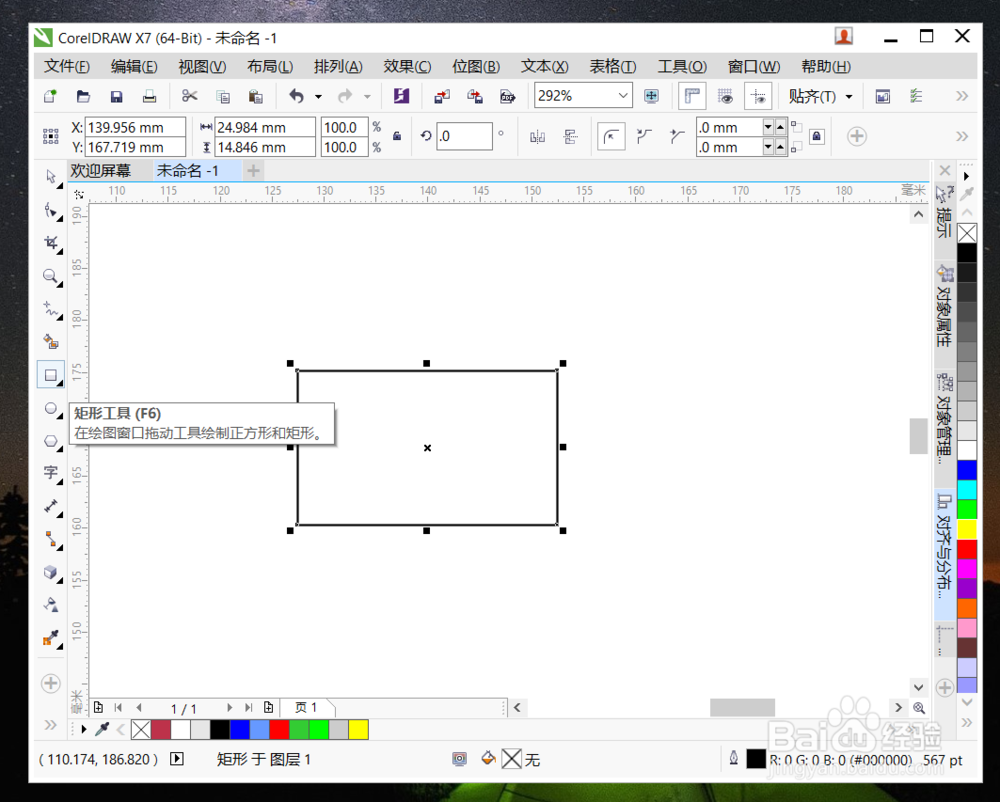The image size is (1000, 802).
Task: Toggle the lock aspect ratio padlock
Action: coord(399,137)
